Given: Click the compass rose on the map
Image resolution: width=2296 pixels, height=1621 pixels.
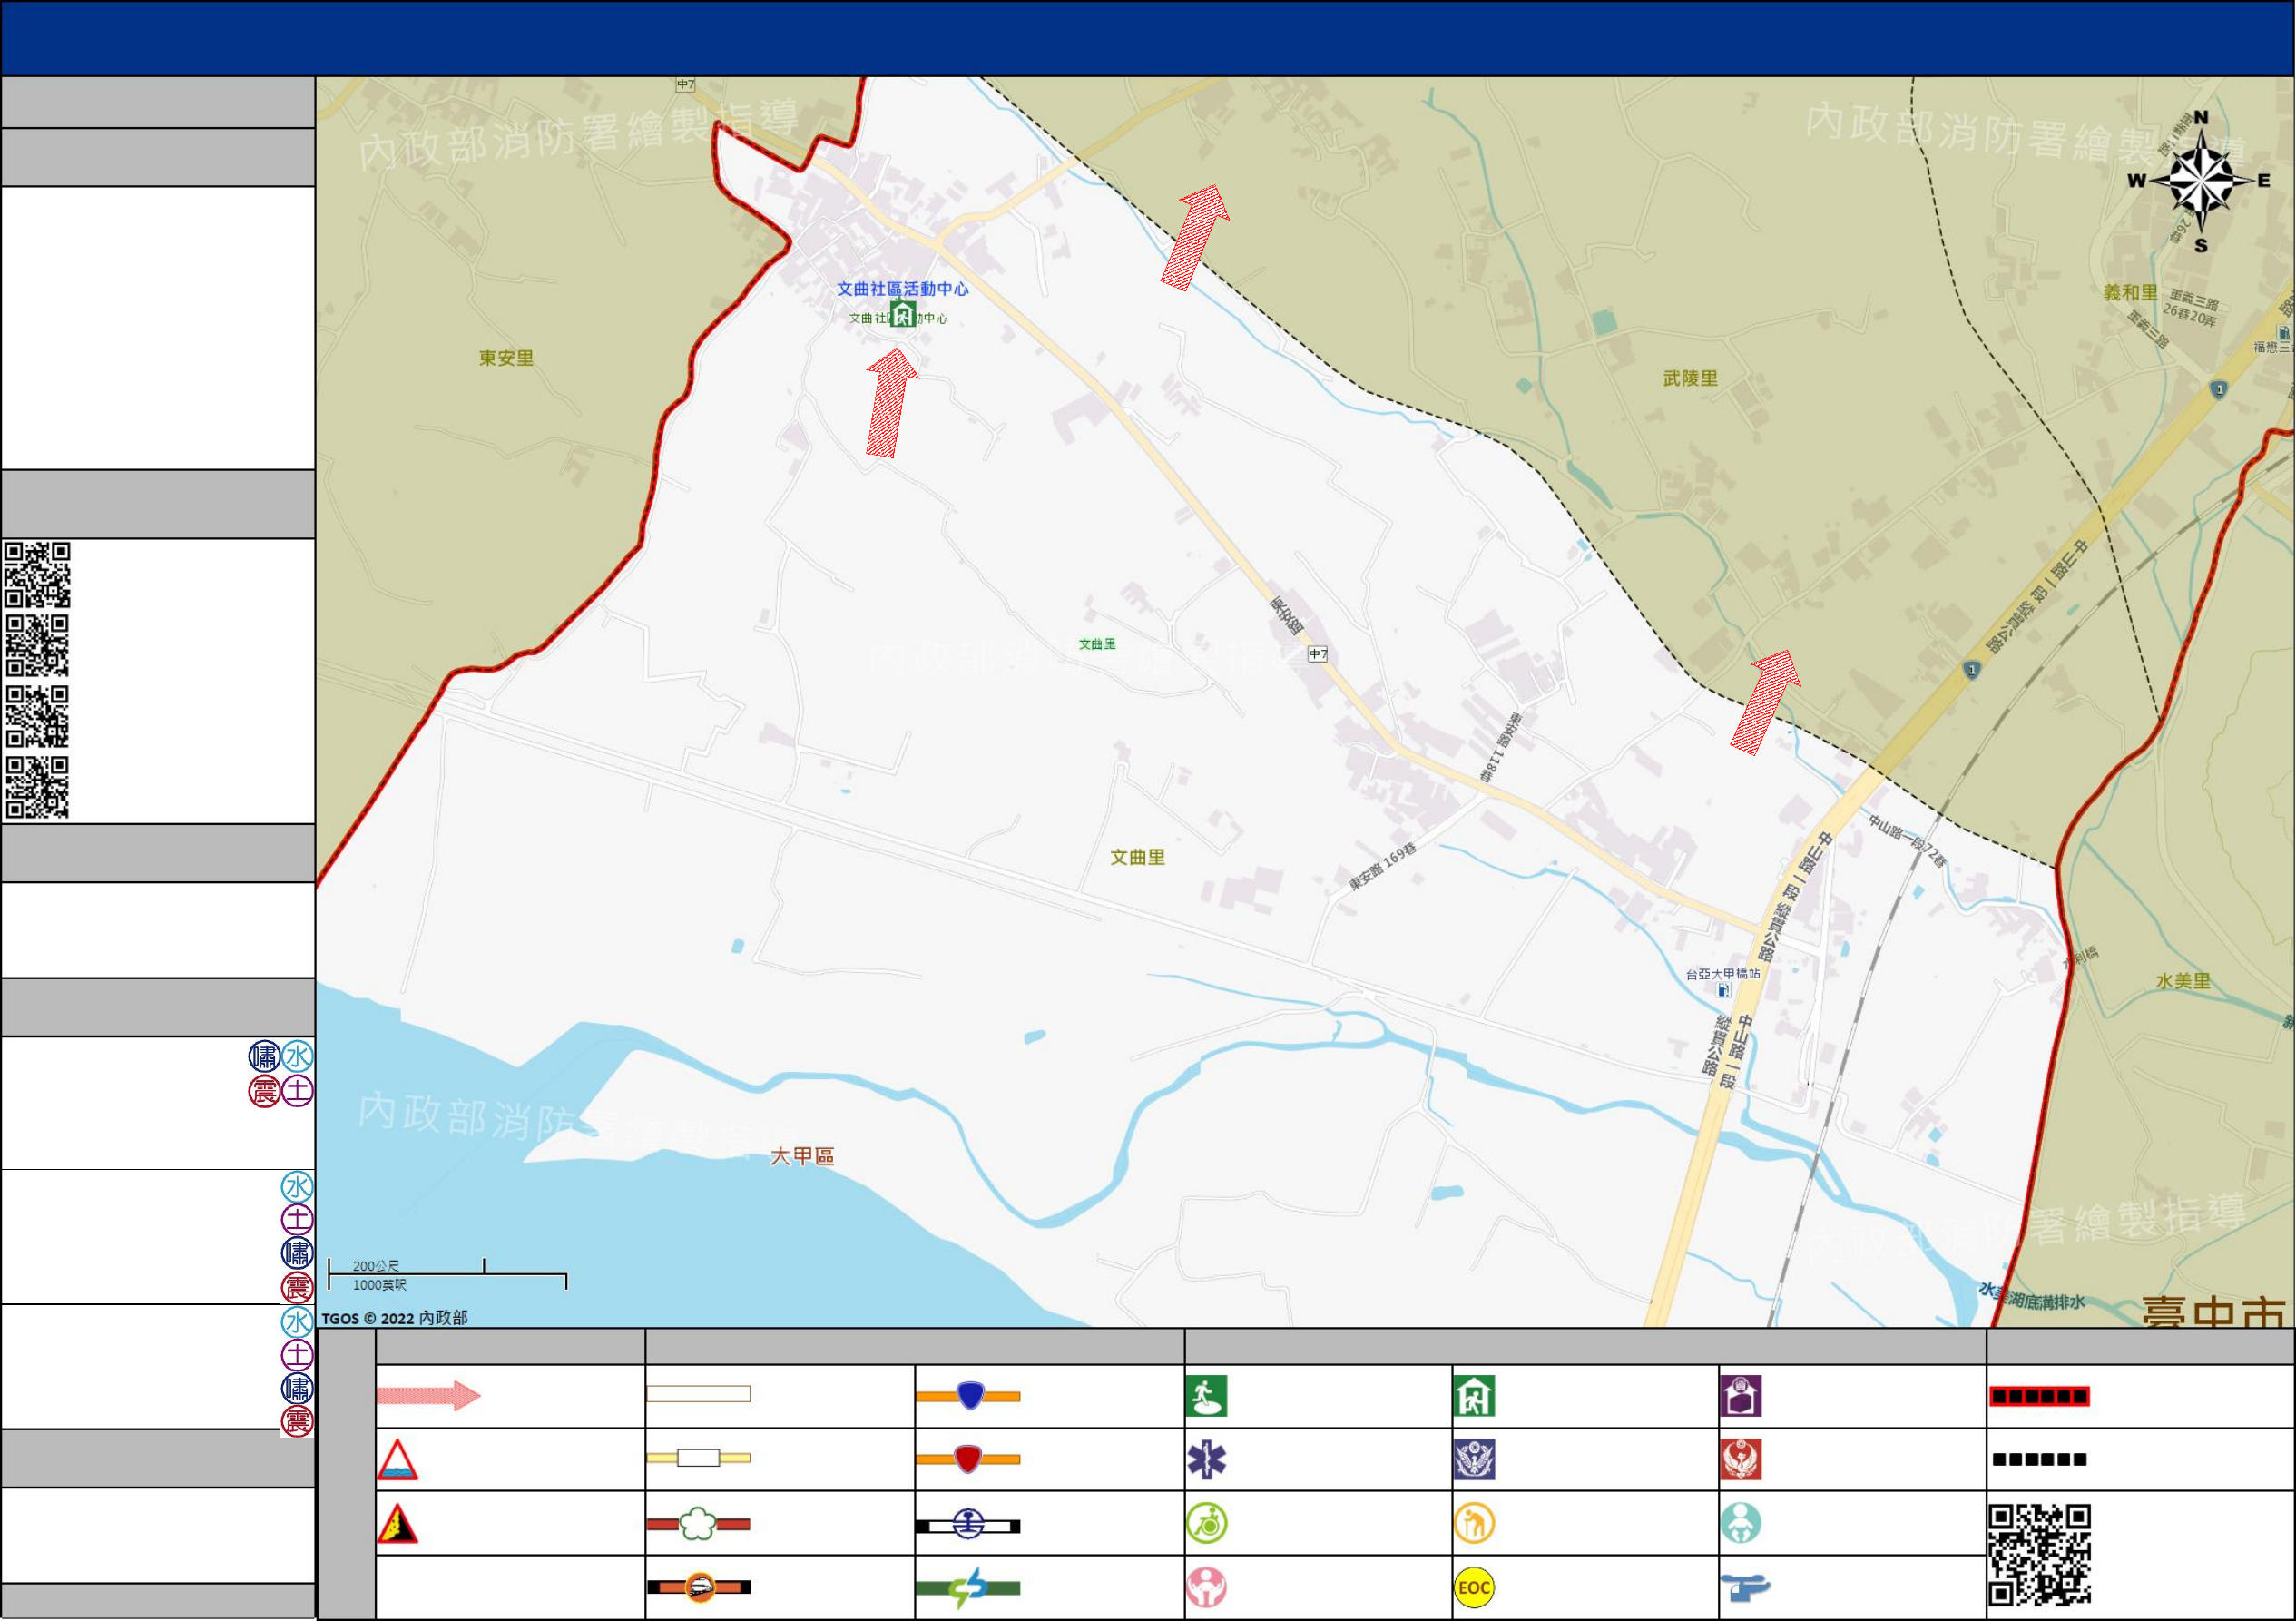Looking at the screenshot, I should 2202,182.
